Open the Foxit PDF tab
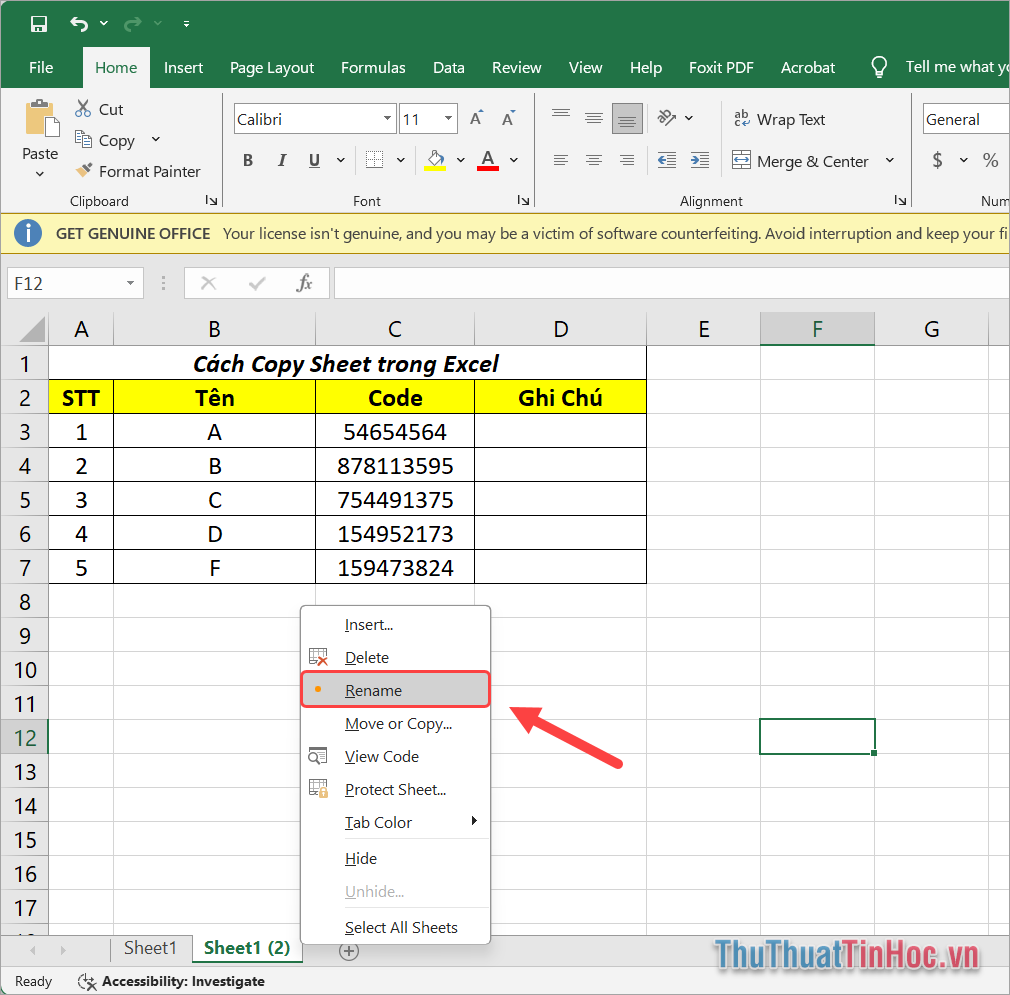The image size is (1010, 995). (x=721, y=68)
